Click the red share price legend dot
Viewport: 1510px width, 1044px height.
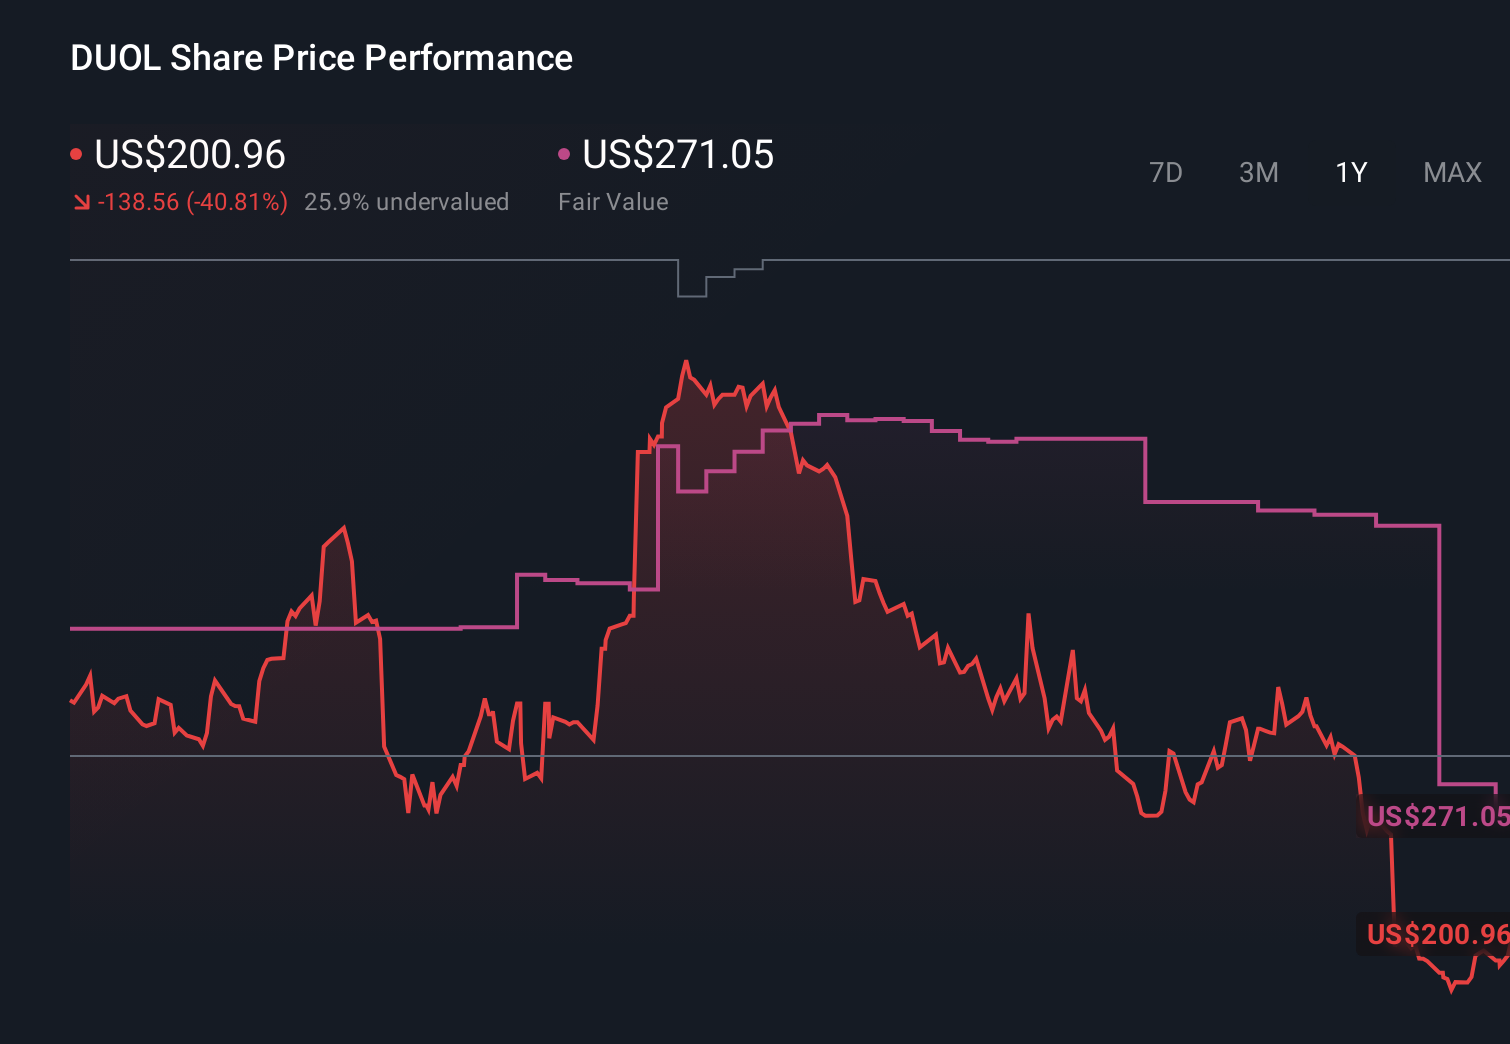tap(78, 153)
